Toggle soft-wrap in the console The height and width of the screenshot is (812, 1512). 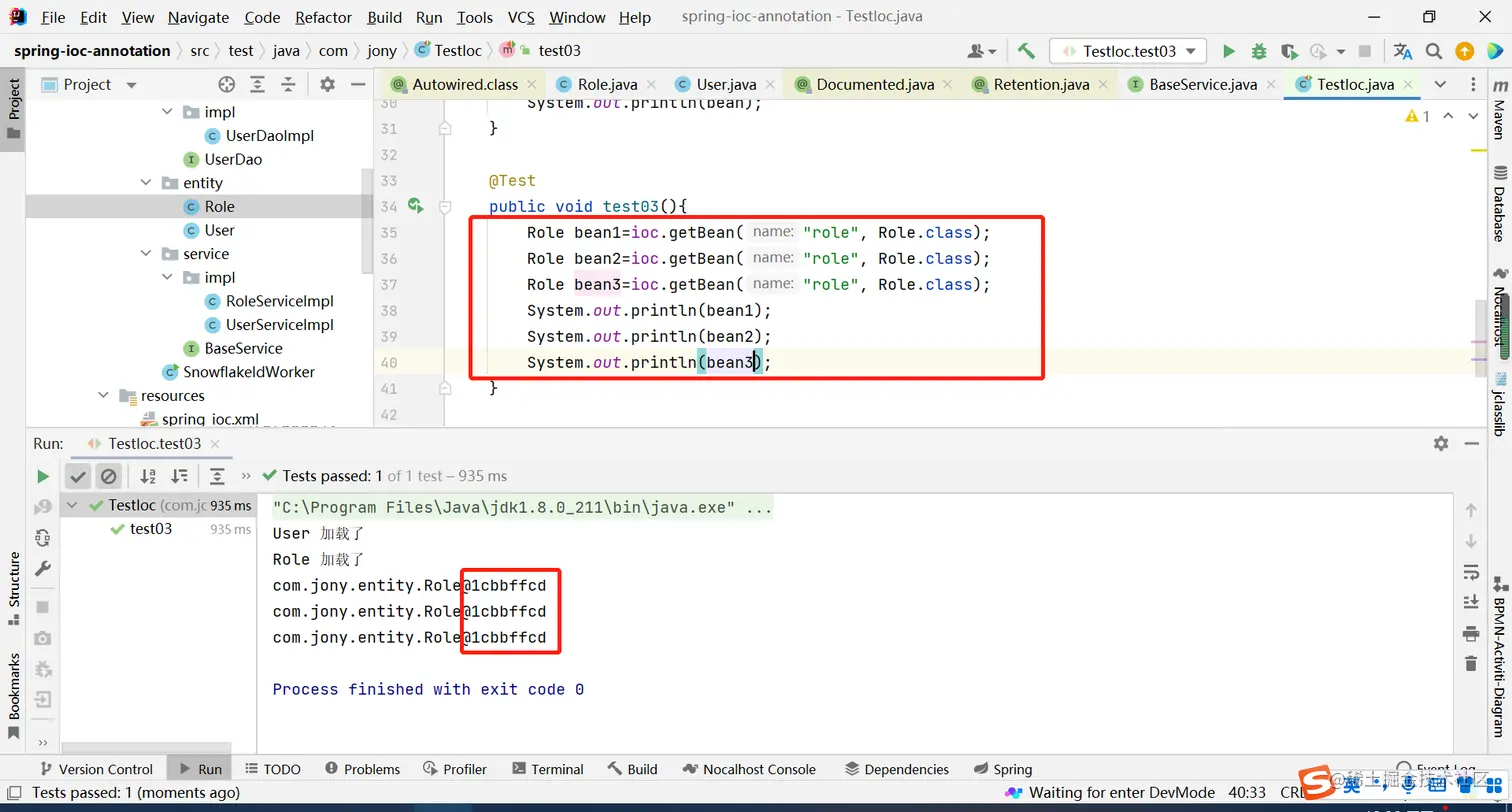click(x=1470, y=572)
